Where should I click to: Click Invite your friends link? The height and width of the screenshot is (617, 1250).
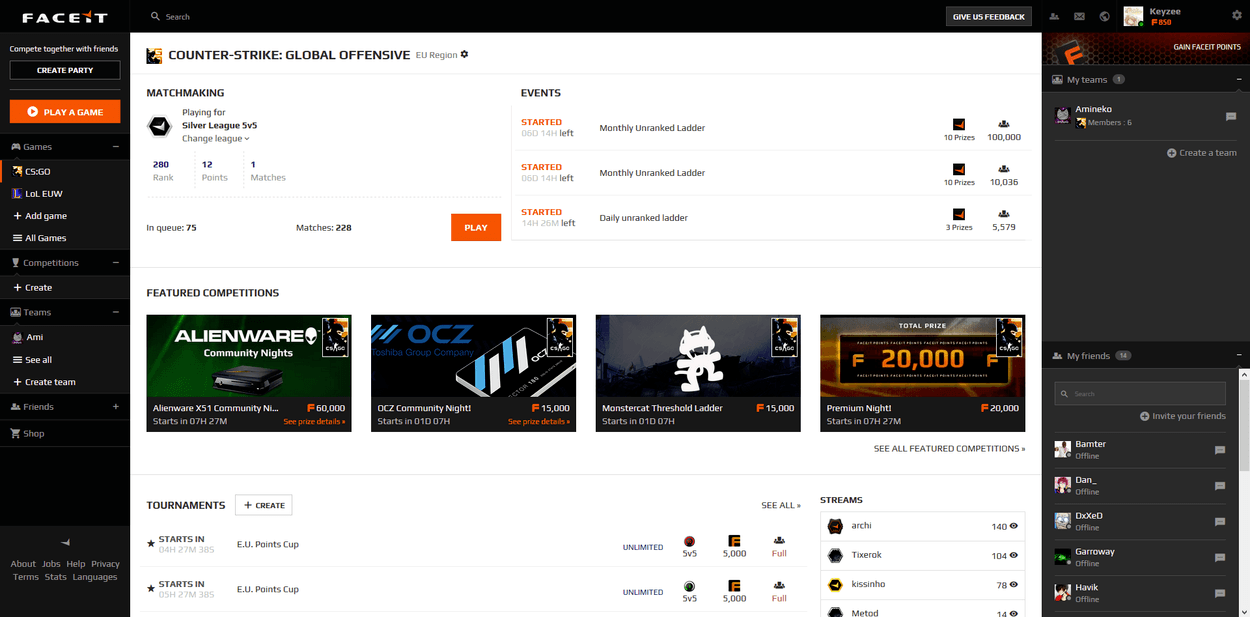click(x=1183, y=416)
